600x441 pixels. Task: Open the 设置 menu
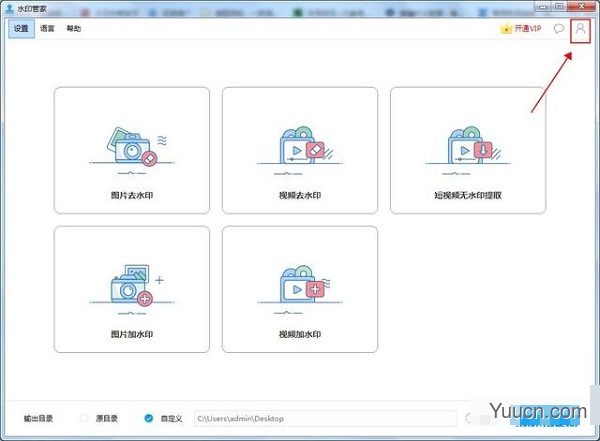pyautogui.click(x=21, y=29)
